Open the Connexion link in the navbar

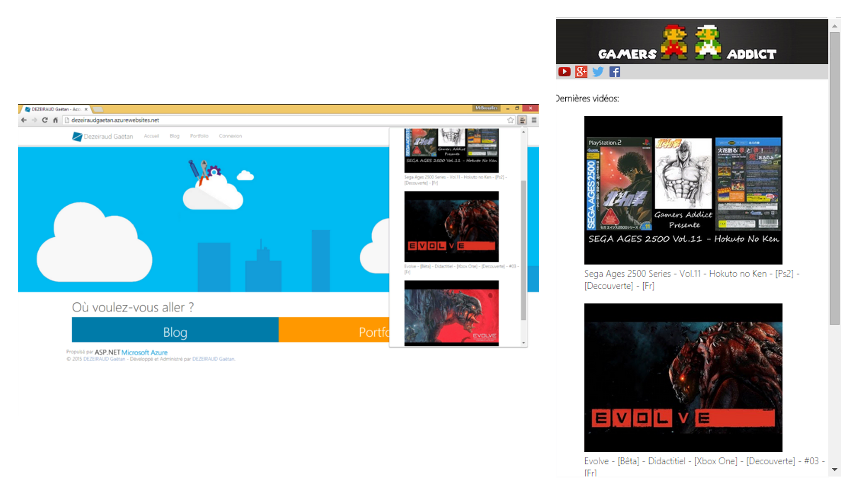pyautogui.click(x=230, y=136)
